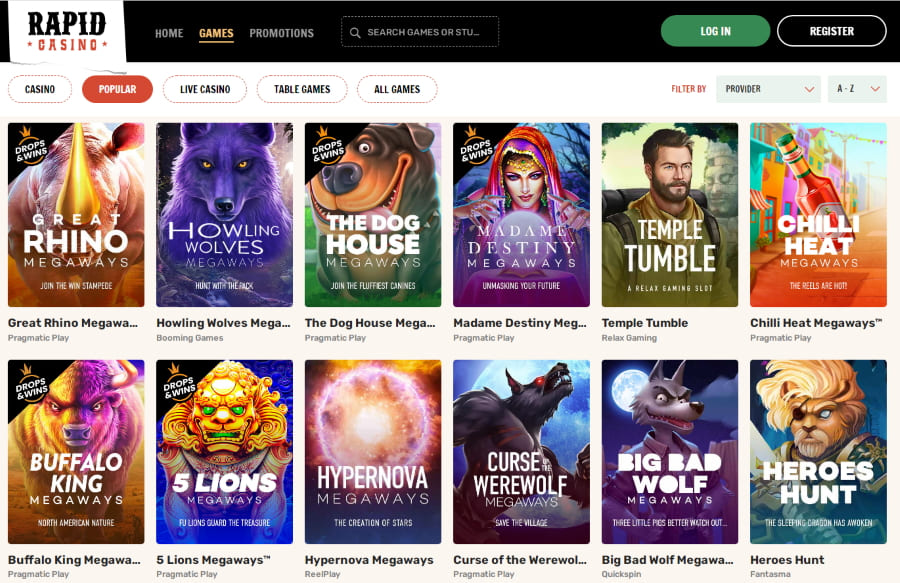Open the Chilli Heat Megaways thumbnail
The width and height of the screenshot is (900, 583).
click(818, 215)
